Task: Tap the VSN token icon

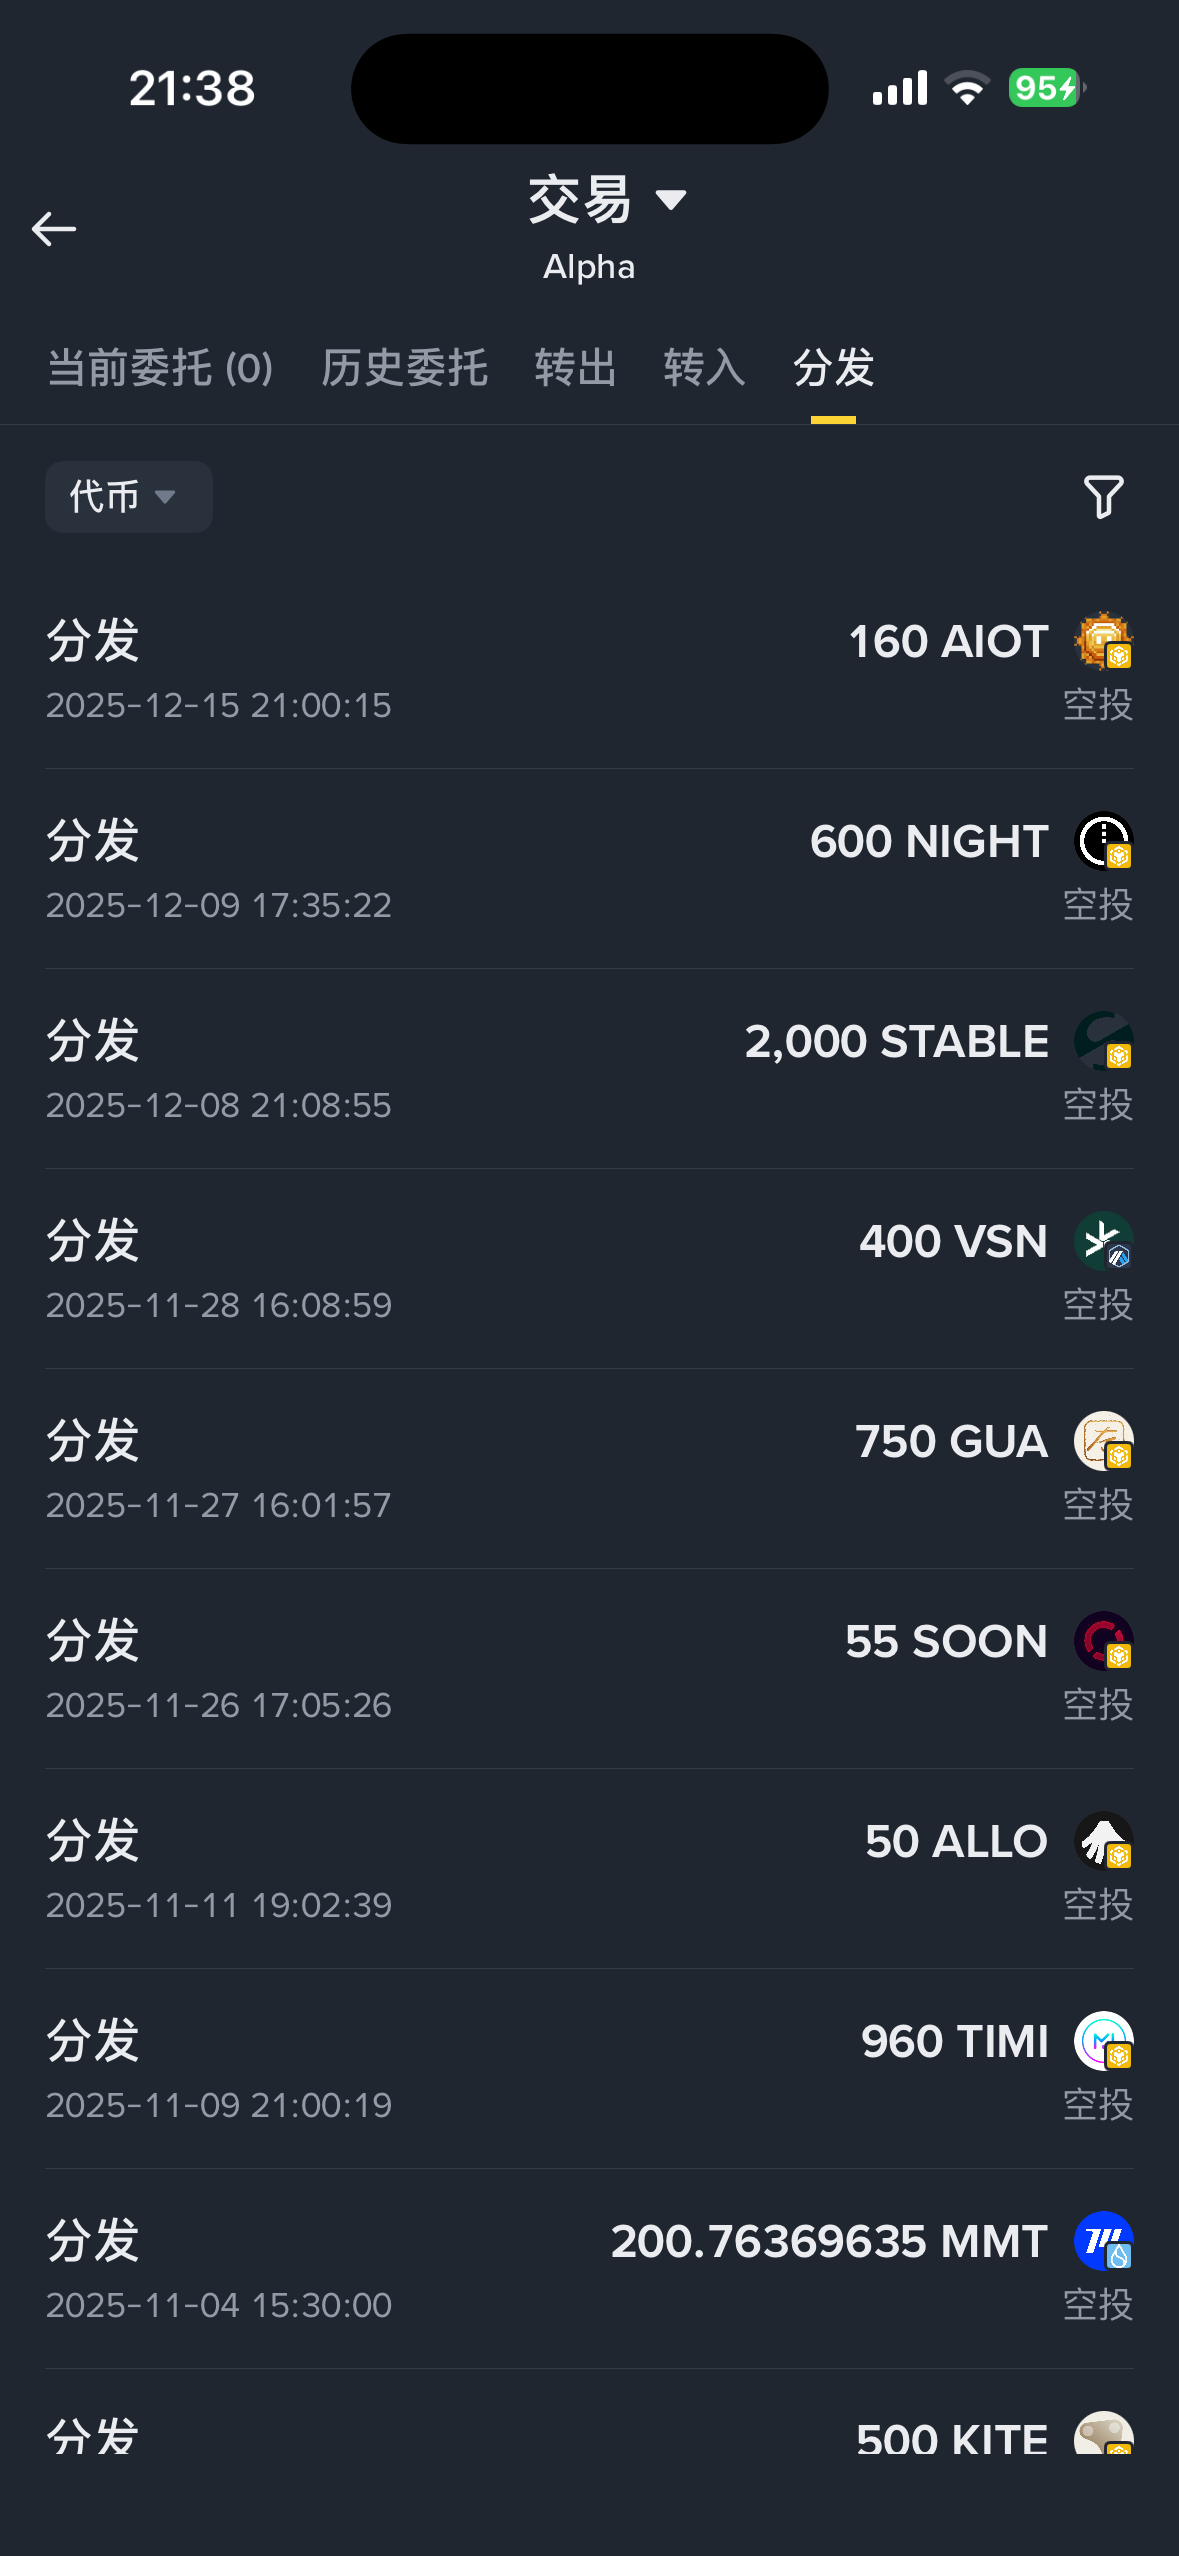Action: (1102, 1240)
